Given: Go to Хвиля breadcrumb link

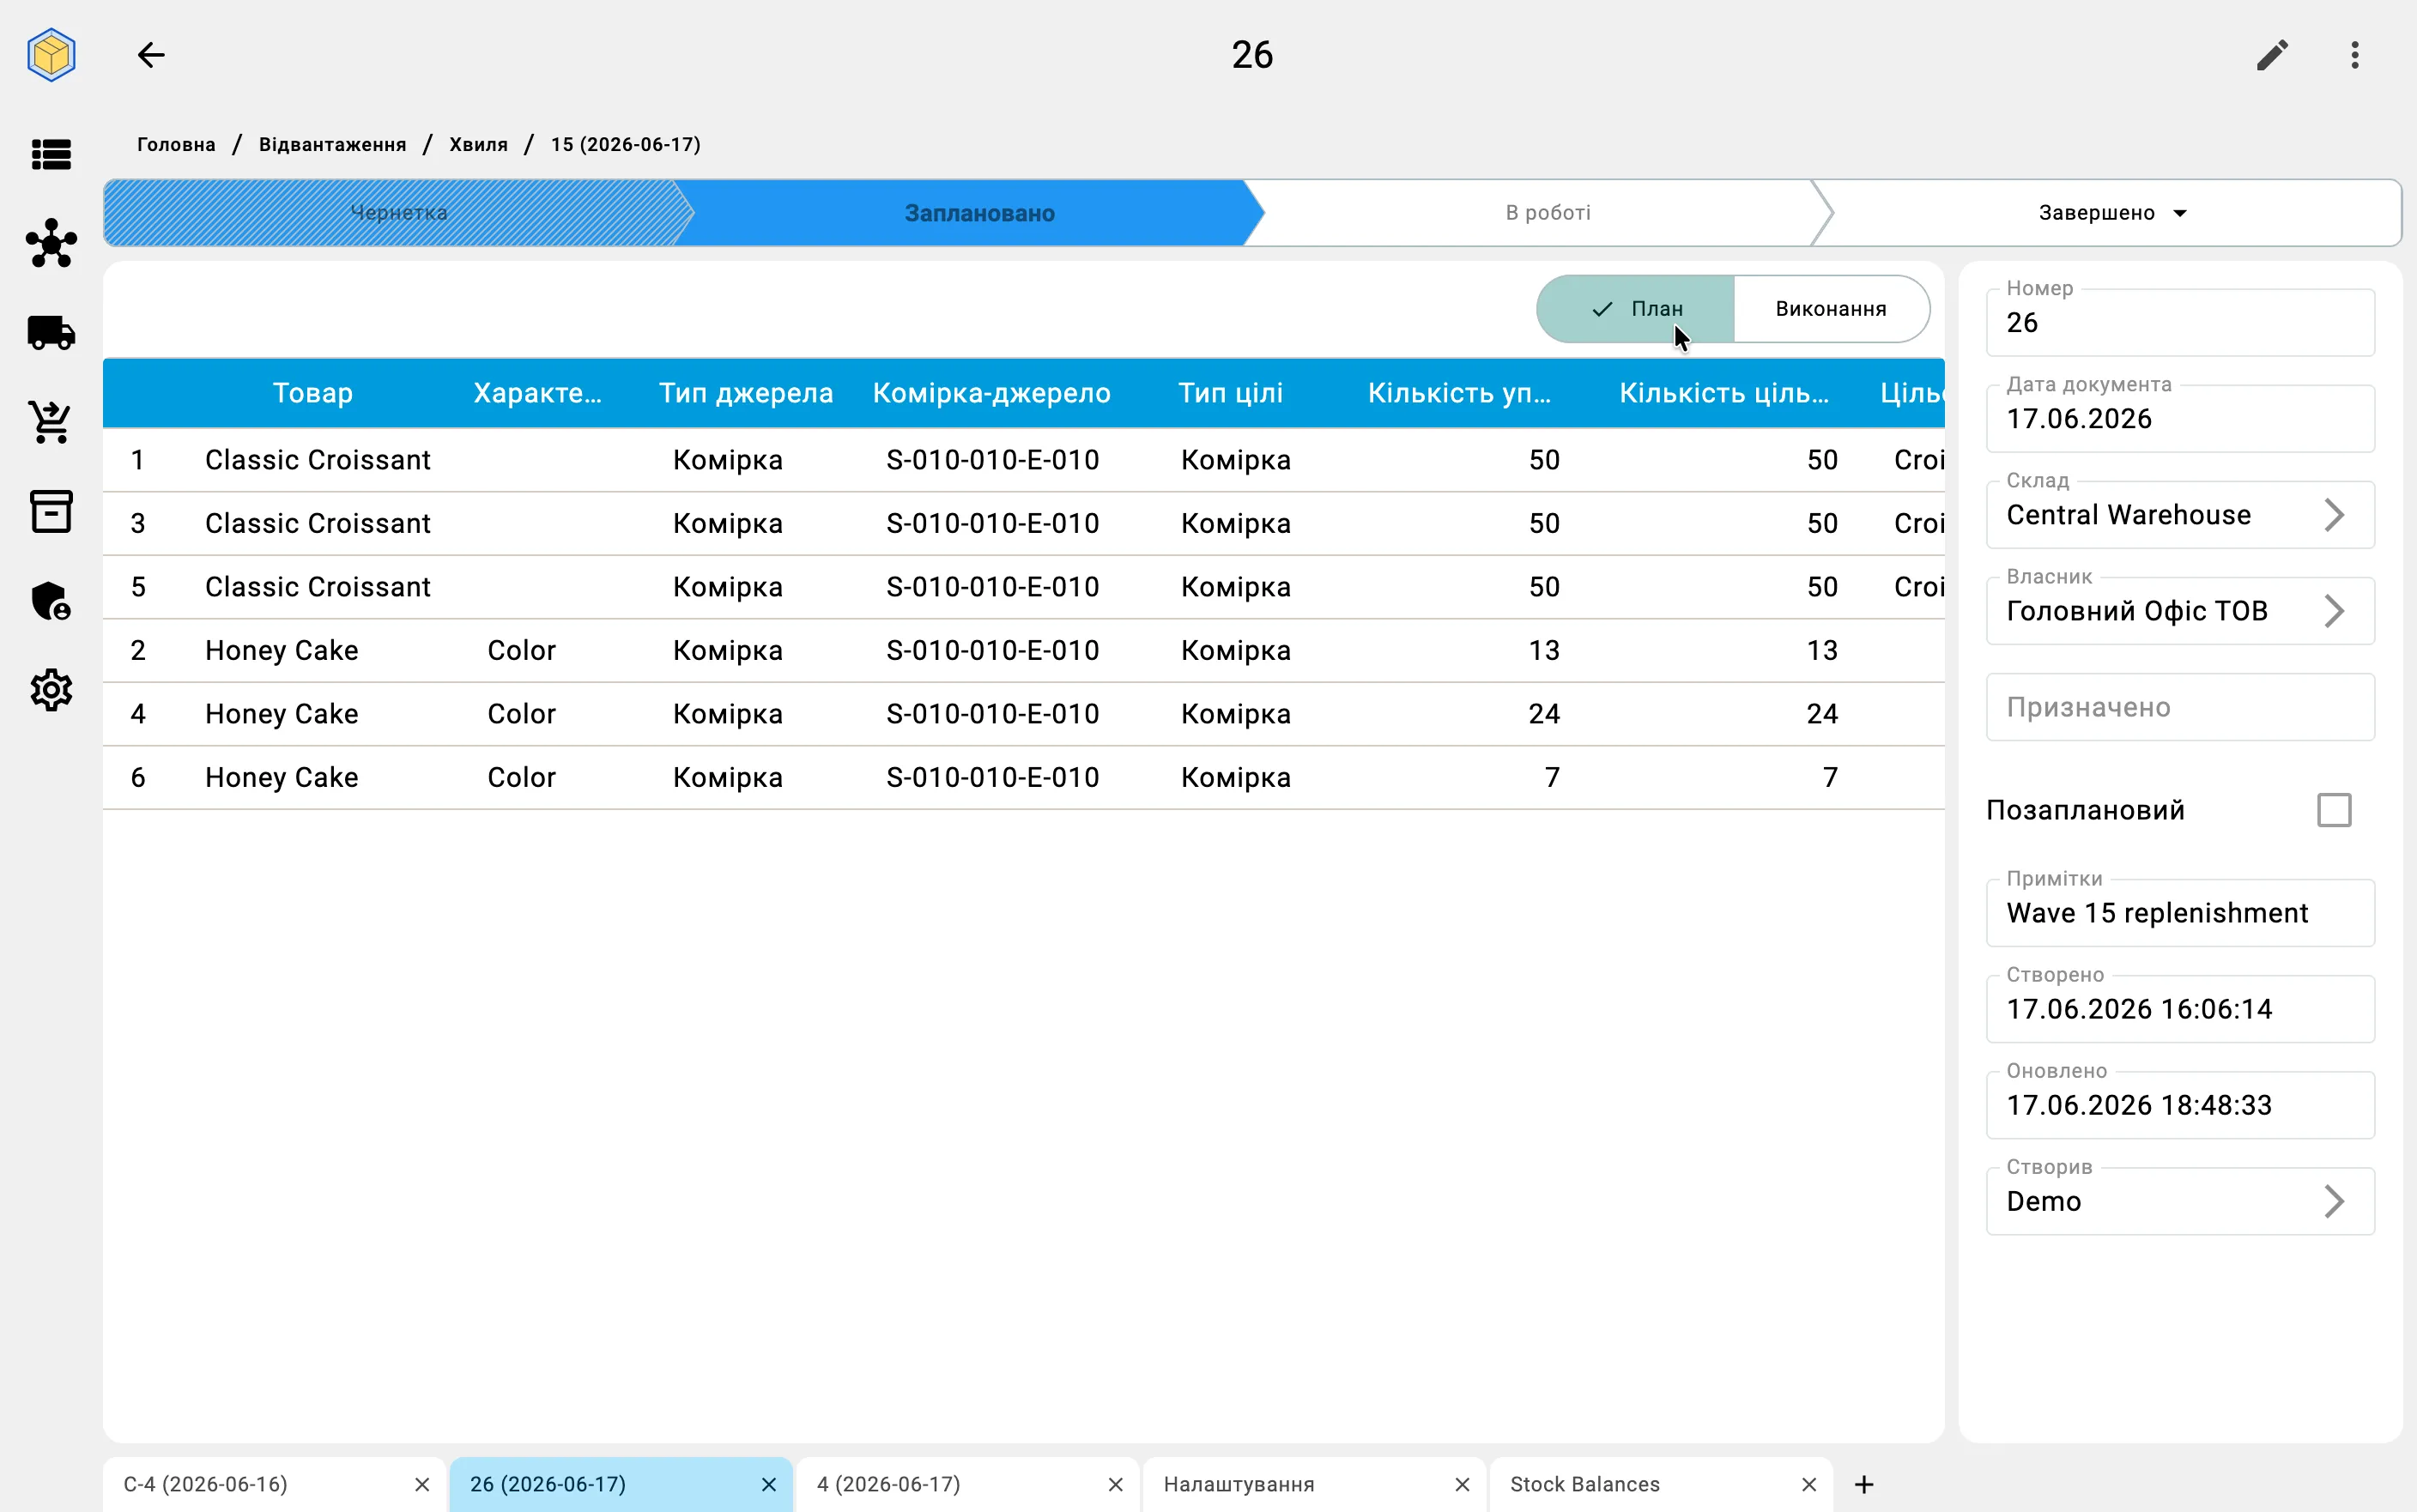Looking at the screenshot, I should click(x=478, y=144).
